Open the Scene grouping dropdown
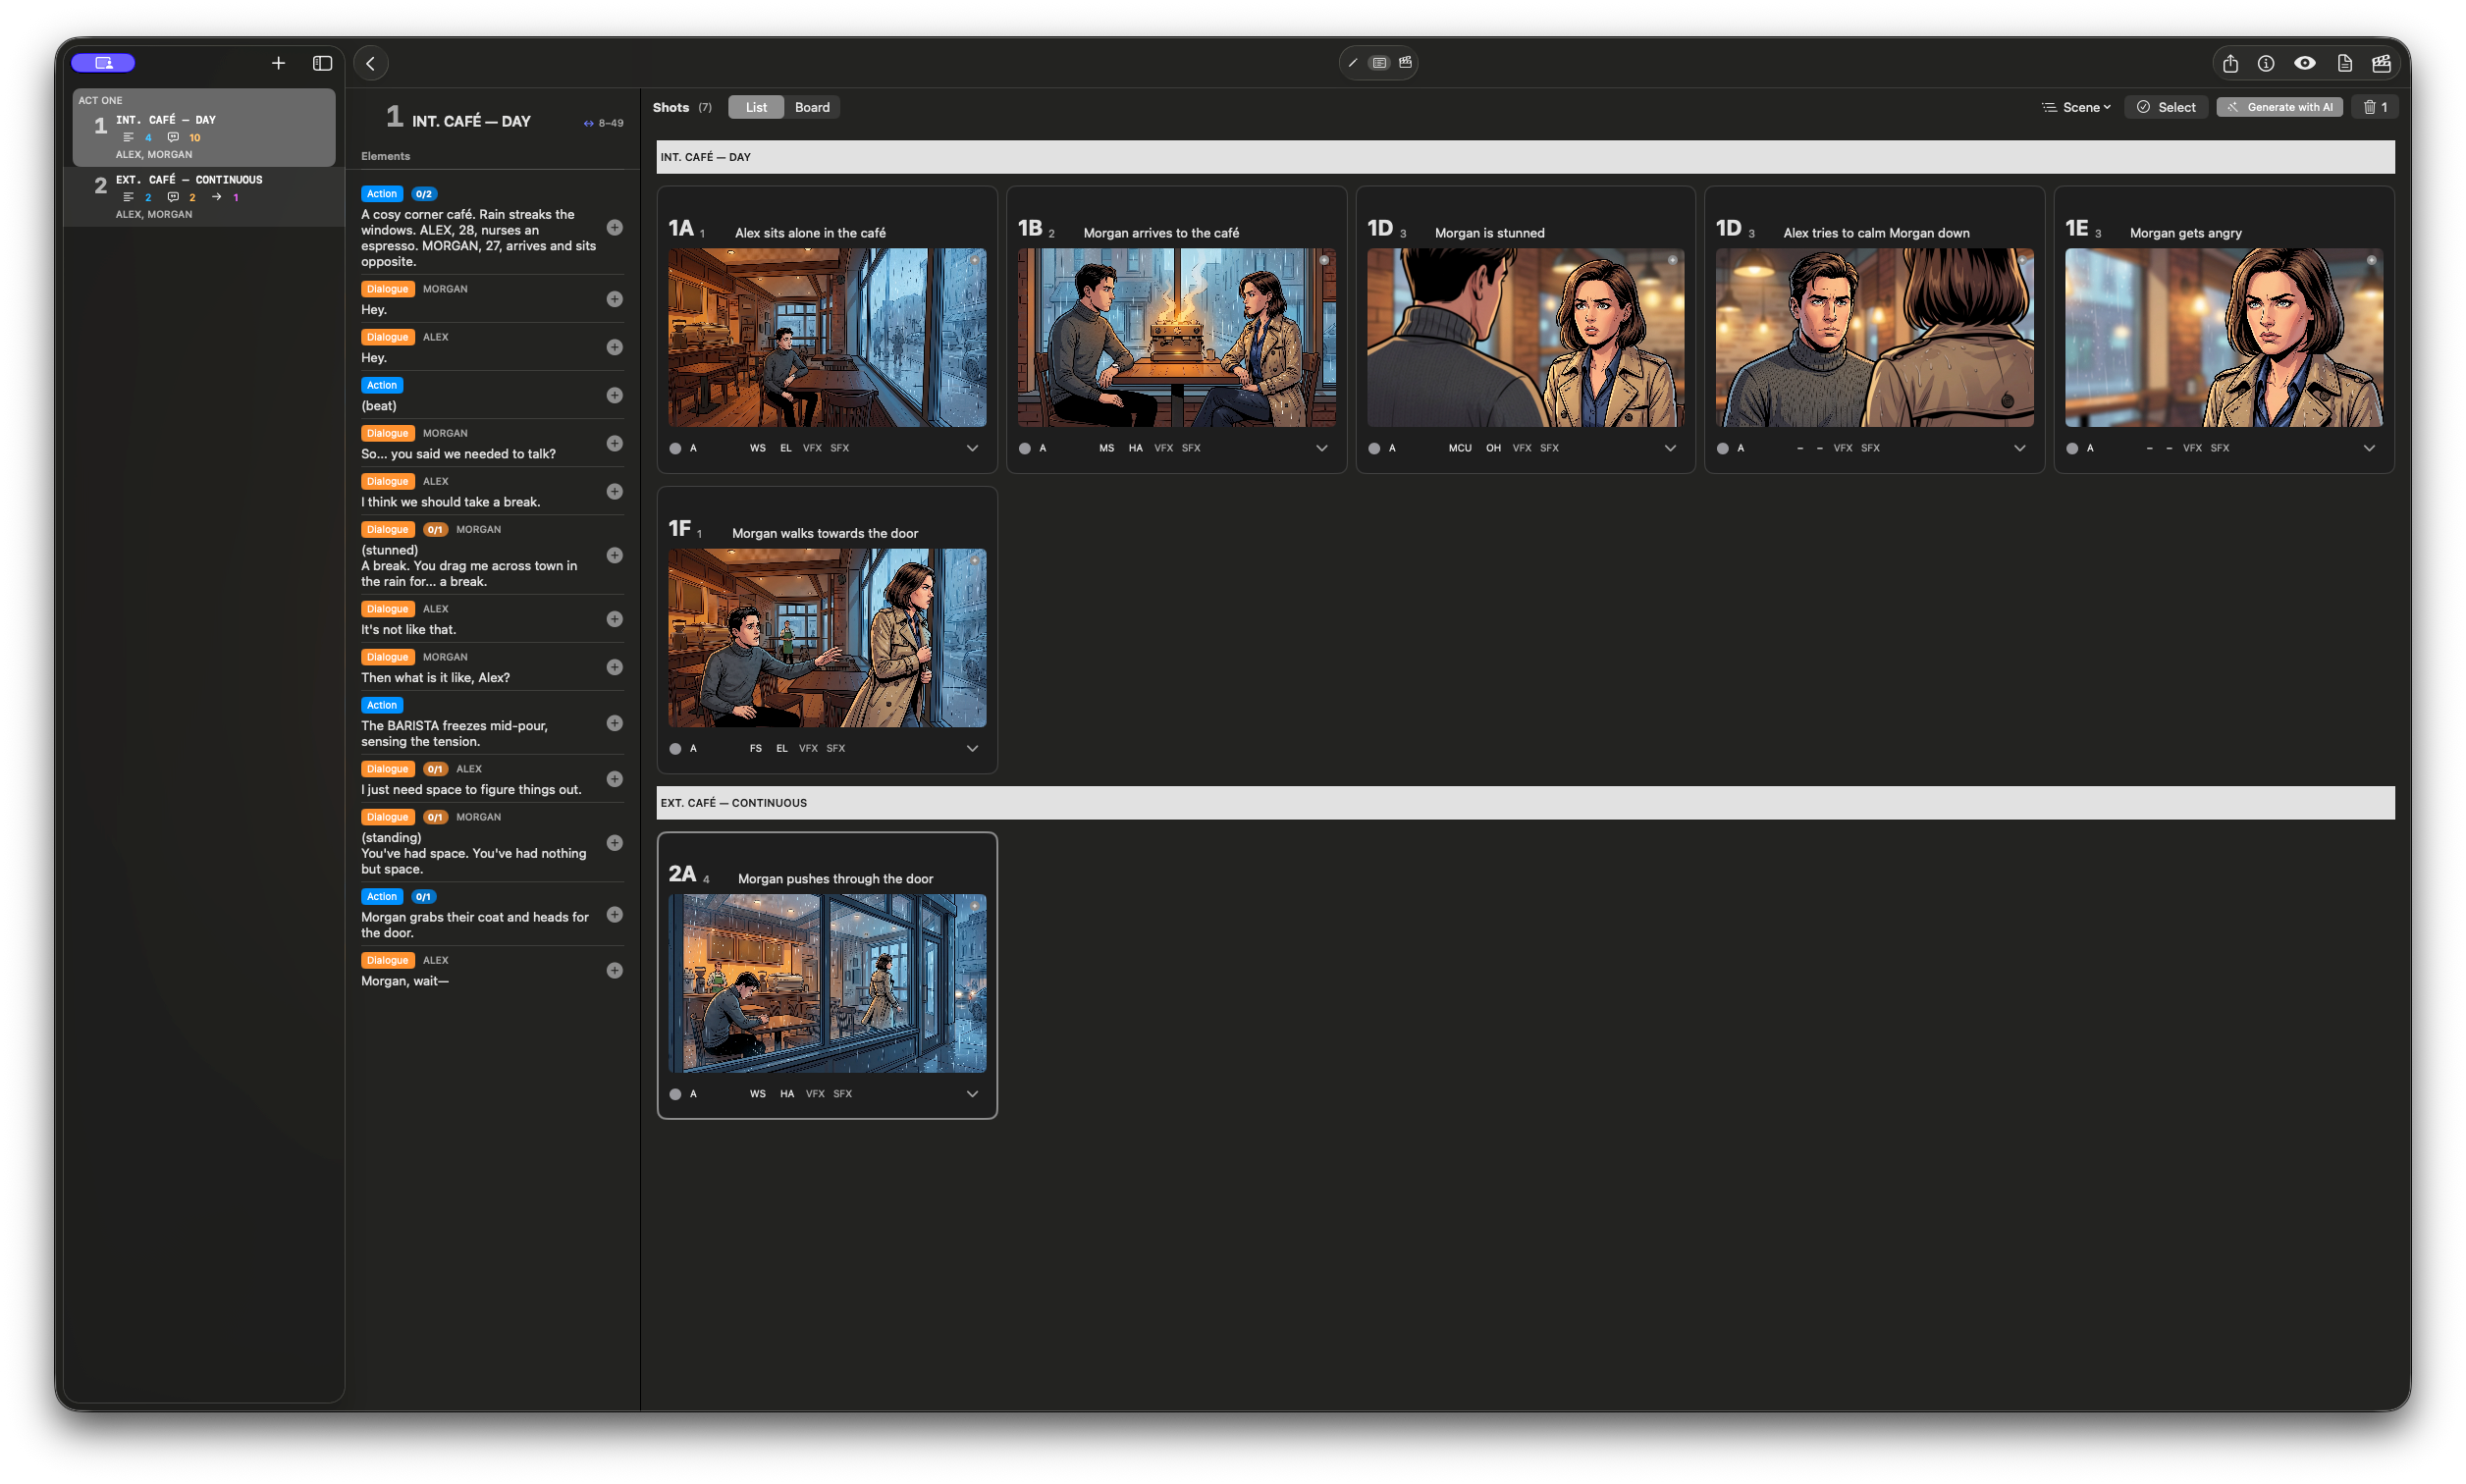2466x1484 pixels. (2076, 107)
